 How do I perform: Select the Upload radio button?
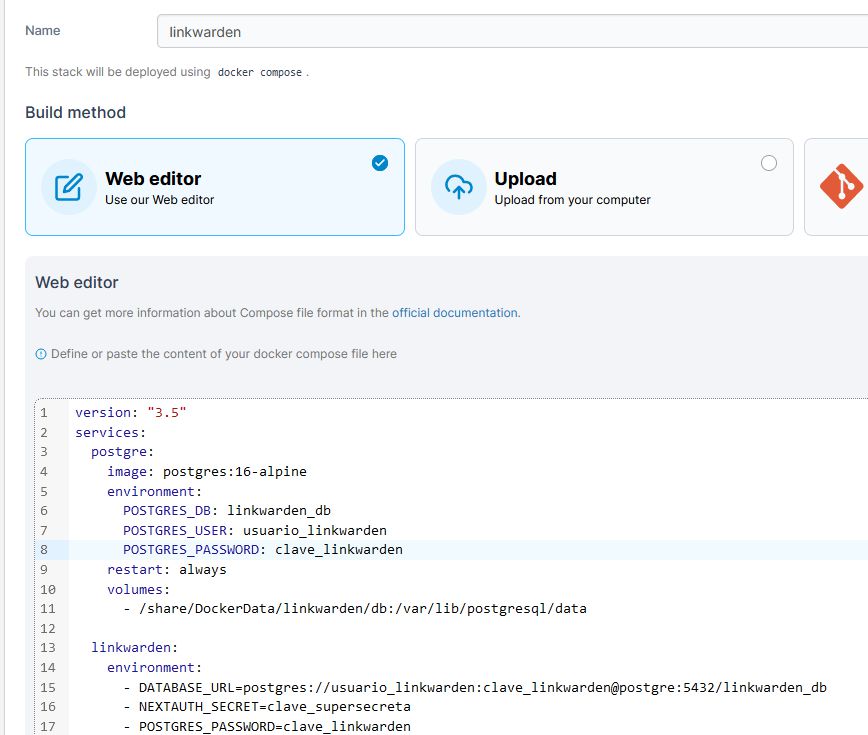(768, 163)
